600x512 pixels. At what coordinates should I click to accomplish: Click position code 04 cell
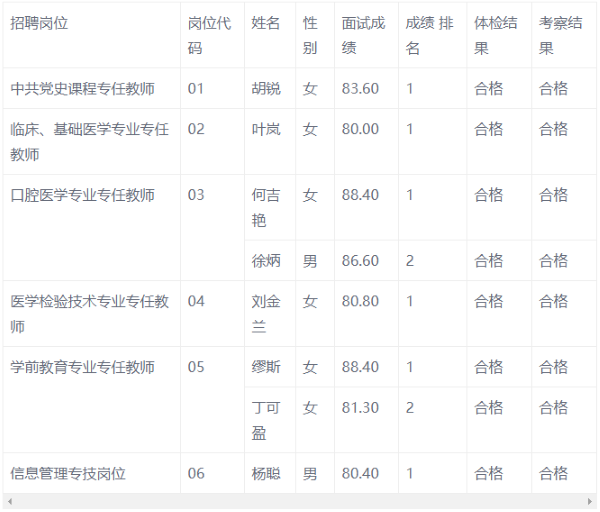(x=196, y=301)
